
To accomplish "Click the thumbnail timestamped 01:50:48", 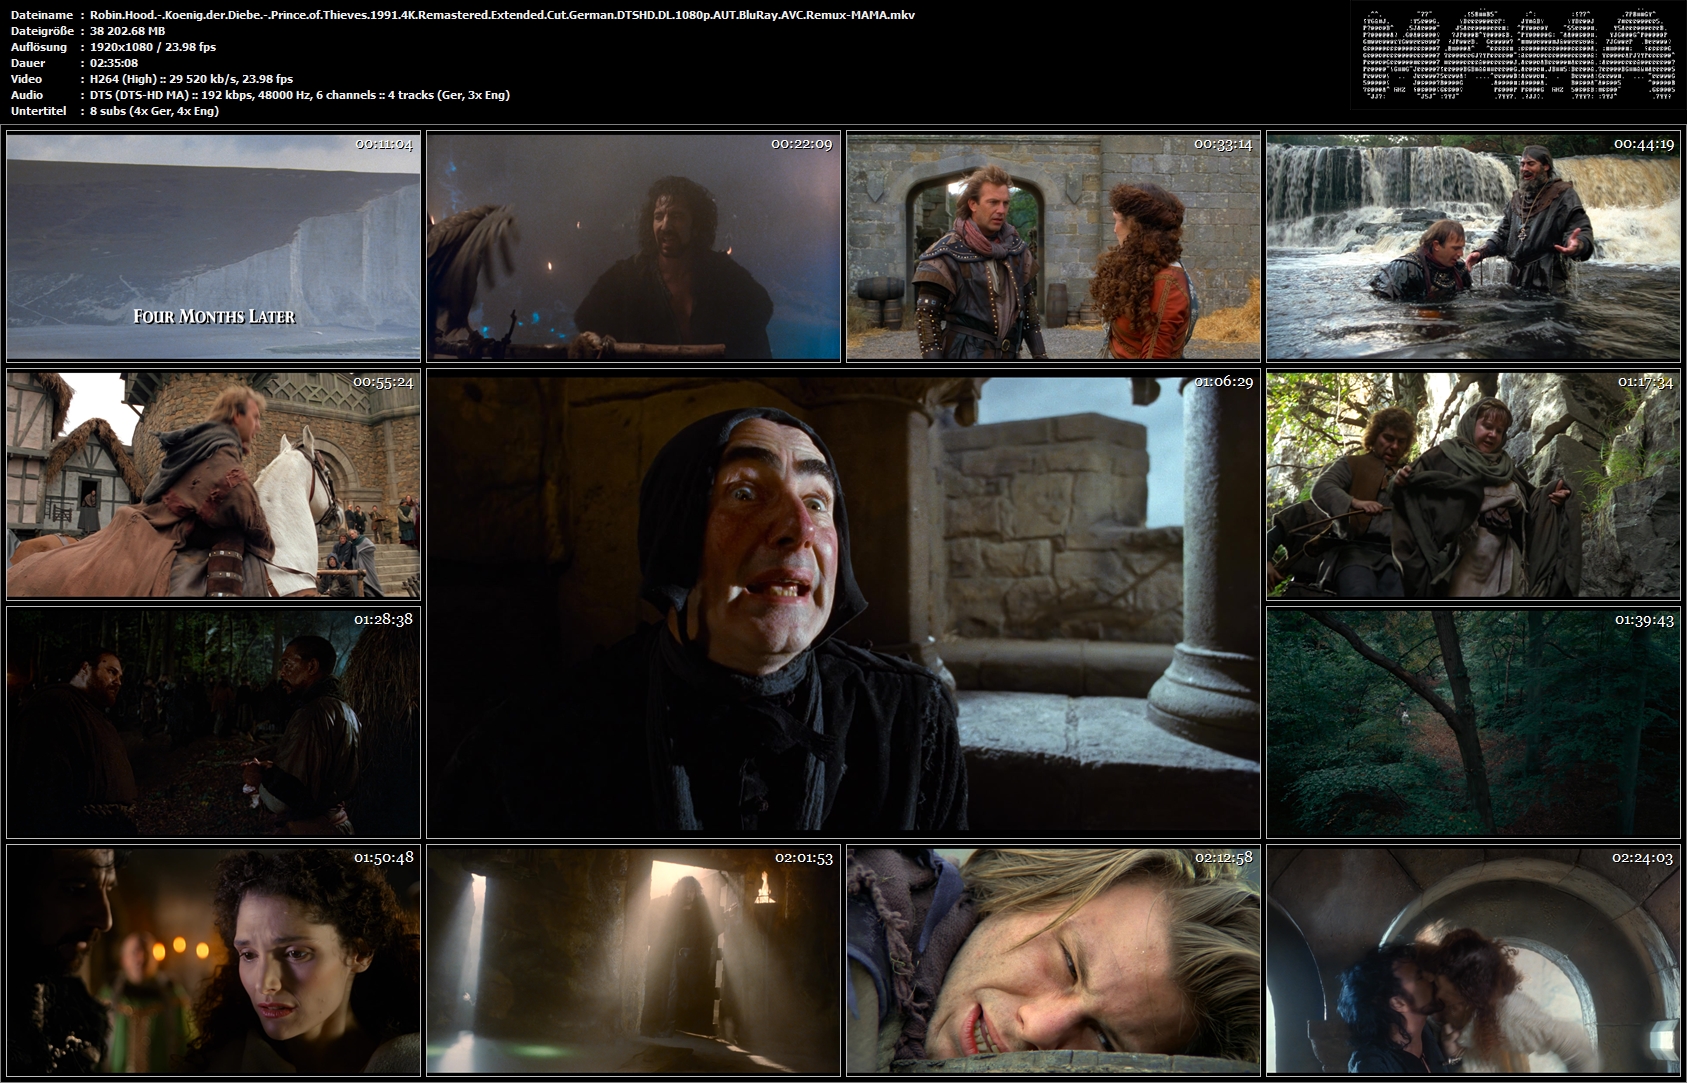I will [x=213, y=960].
